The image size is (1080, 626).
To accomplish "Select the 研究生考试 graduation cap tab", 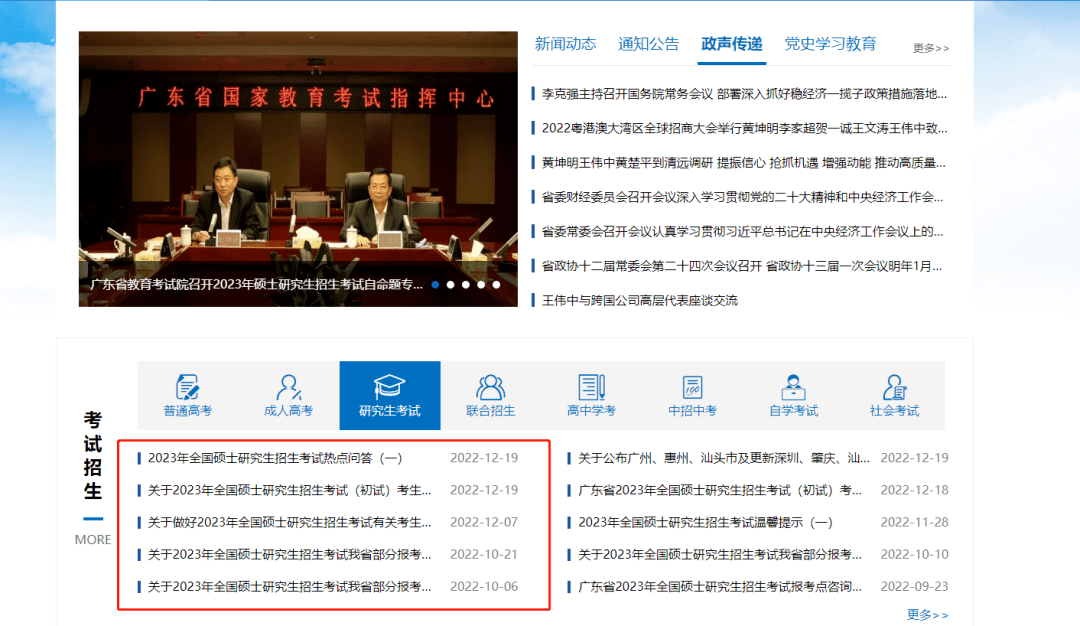I will pos(390,395).
